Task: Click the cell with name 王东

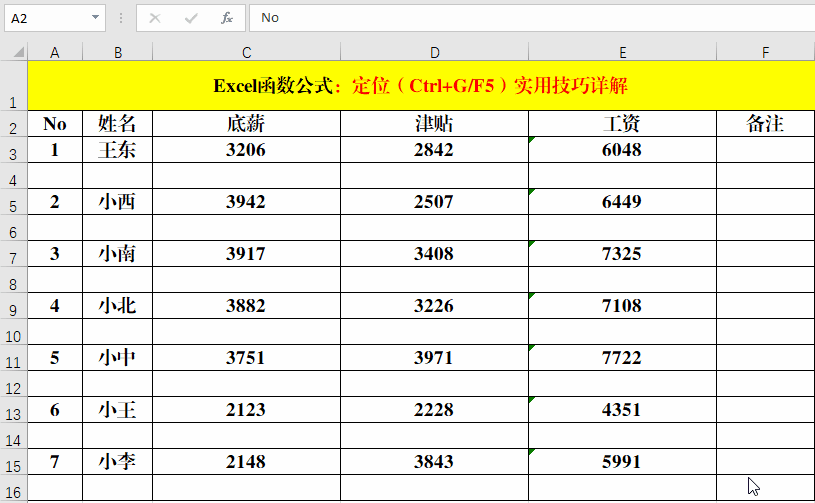Action: [x=117, y=150]
